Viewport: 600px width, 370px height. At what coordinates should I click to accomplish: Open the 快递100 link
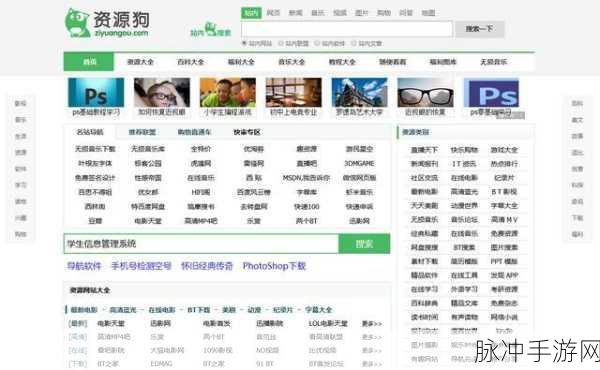coord(307,207)
